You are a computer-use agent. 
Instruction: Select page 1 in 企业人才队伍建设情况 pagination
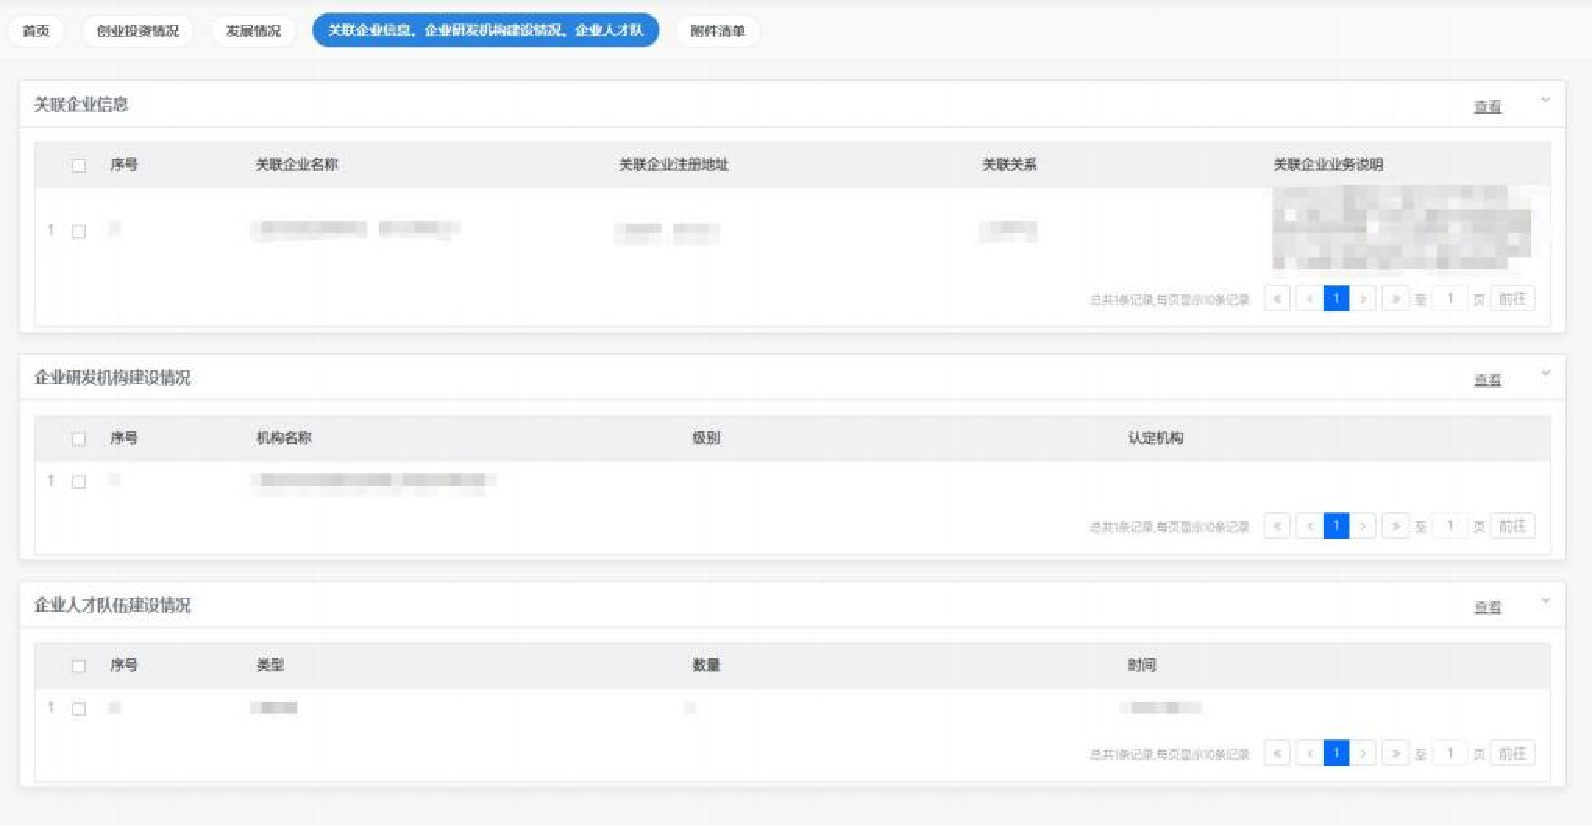pos(1336,753)
